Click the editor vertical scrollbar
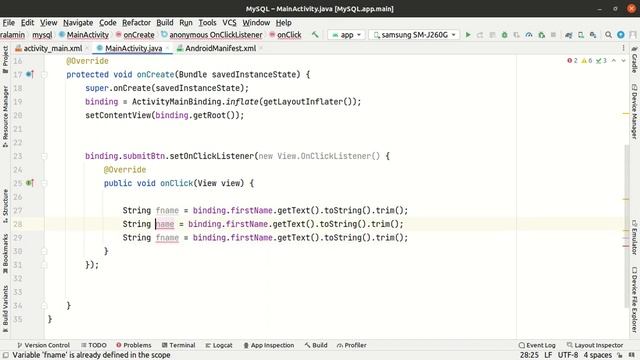 click(x=627, y=226)
